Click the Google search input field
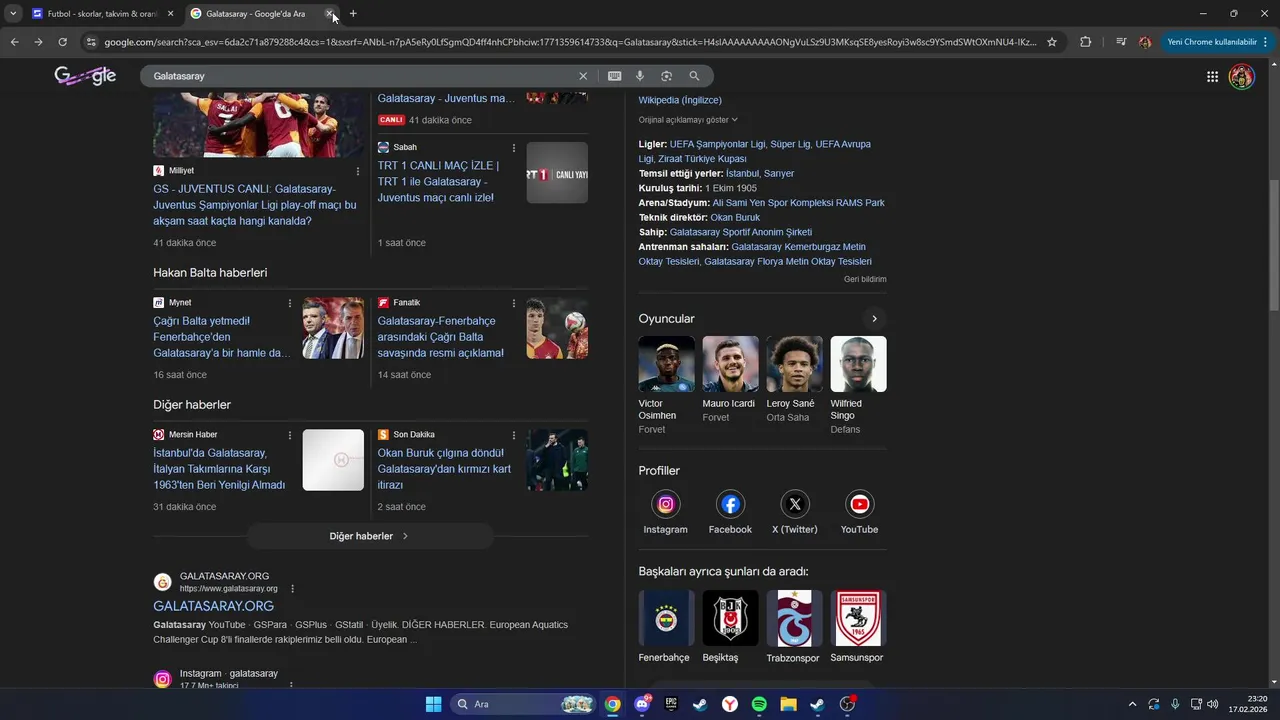The width and height of the screenshot is (1280, 720). click(360, 76)
